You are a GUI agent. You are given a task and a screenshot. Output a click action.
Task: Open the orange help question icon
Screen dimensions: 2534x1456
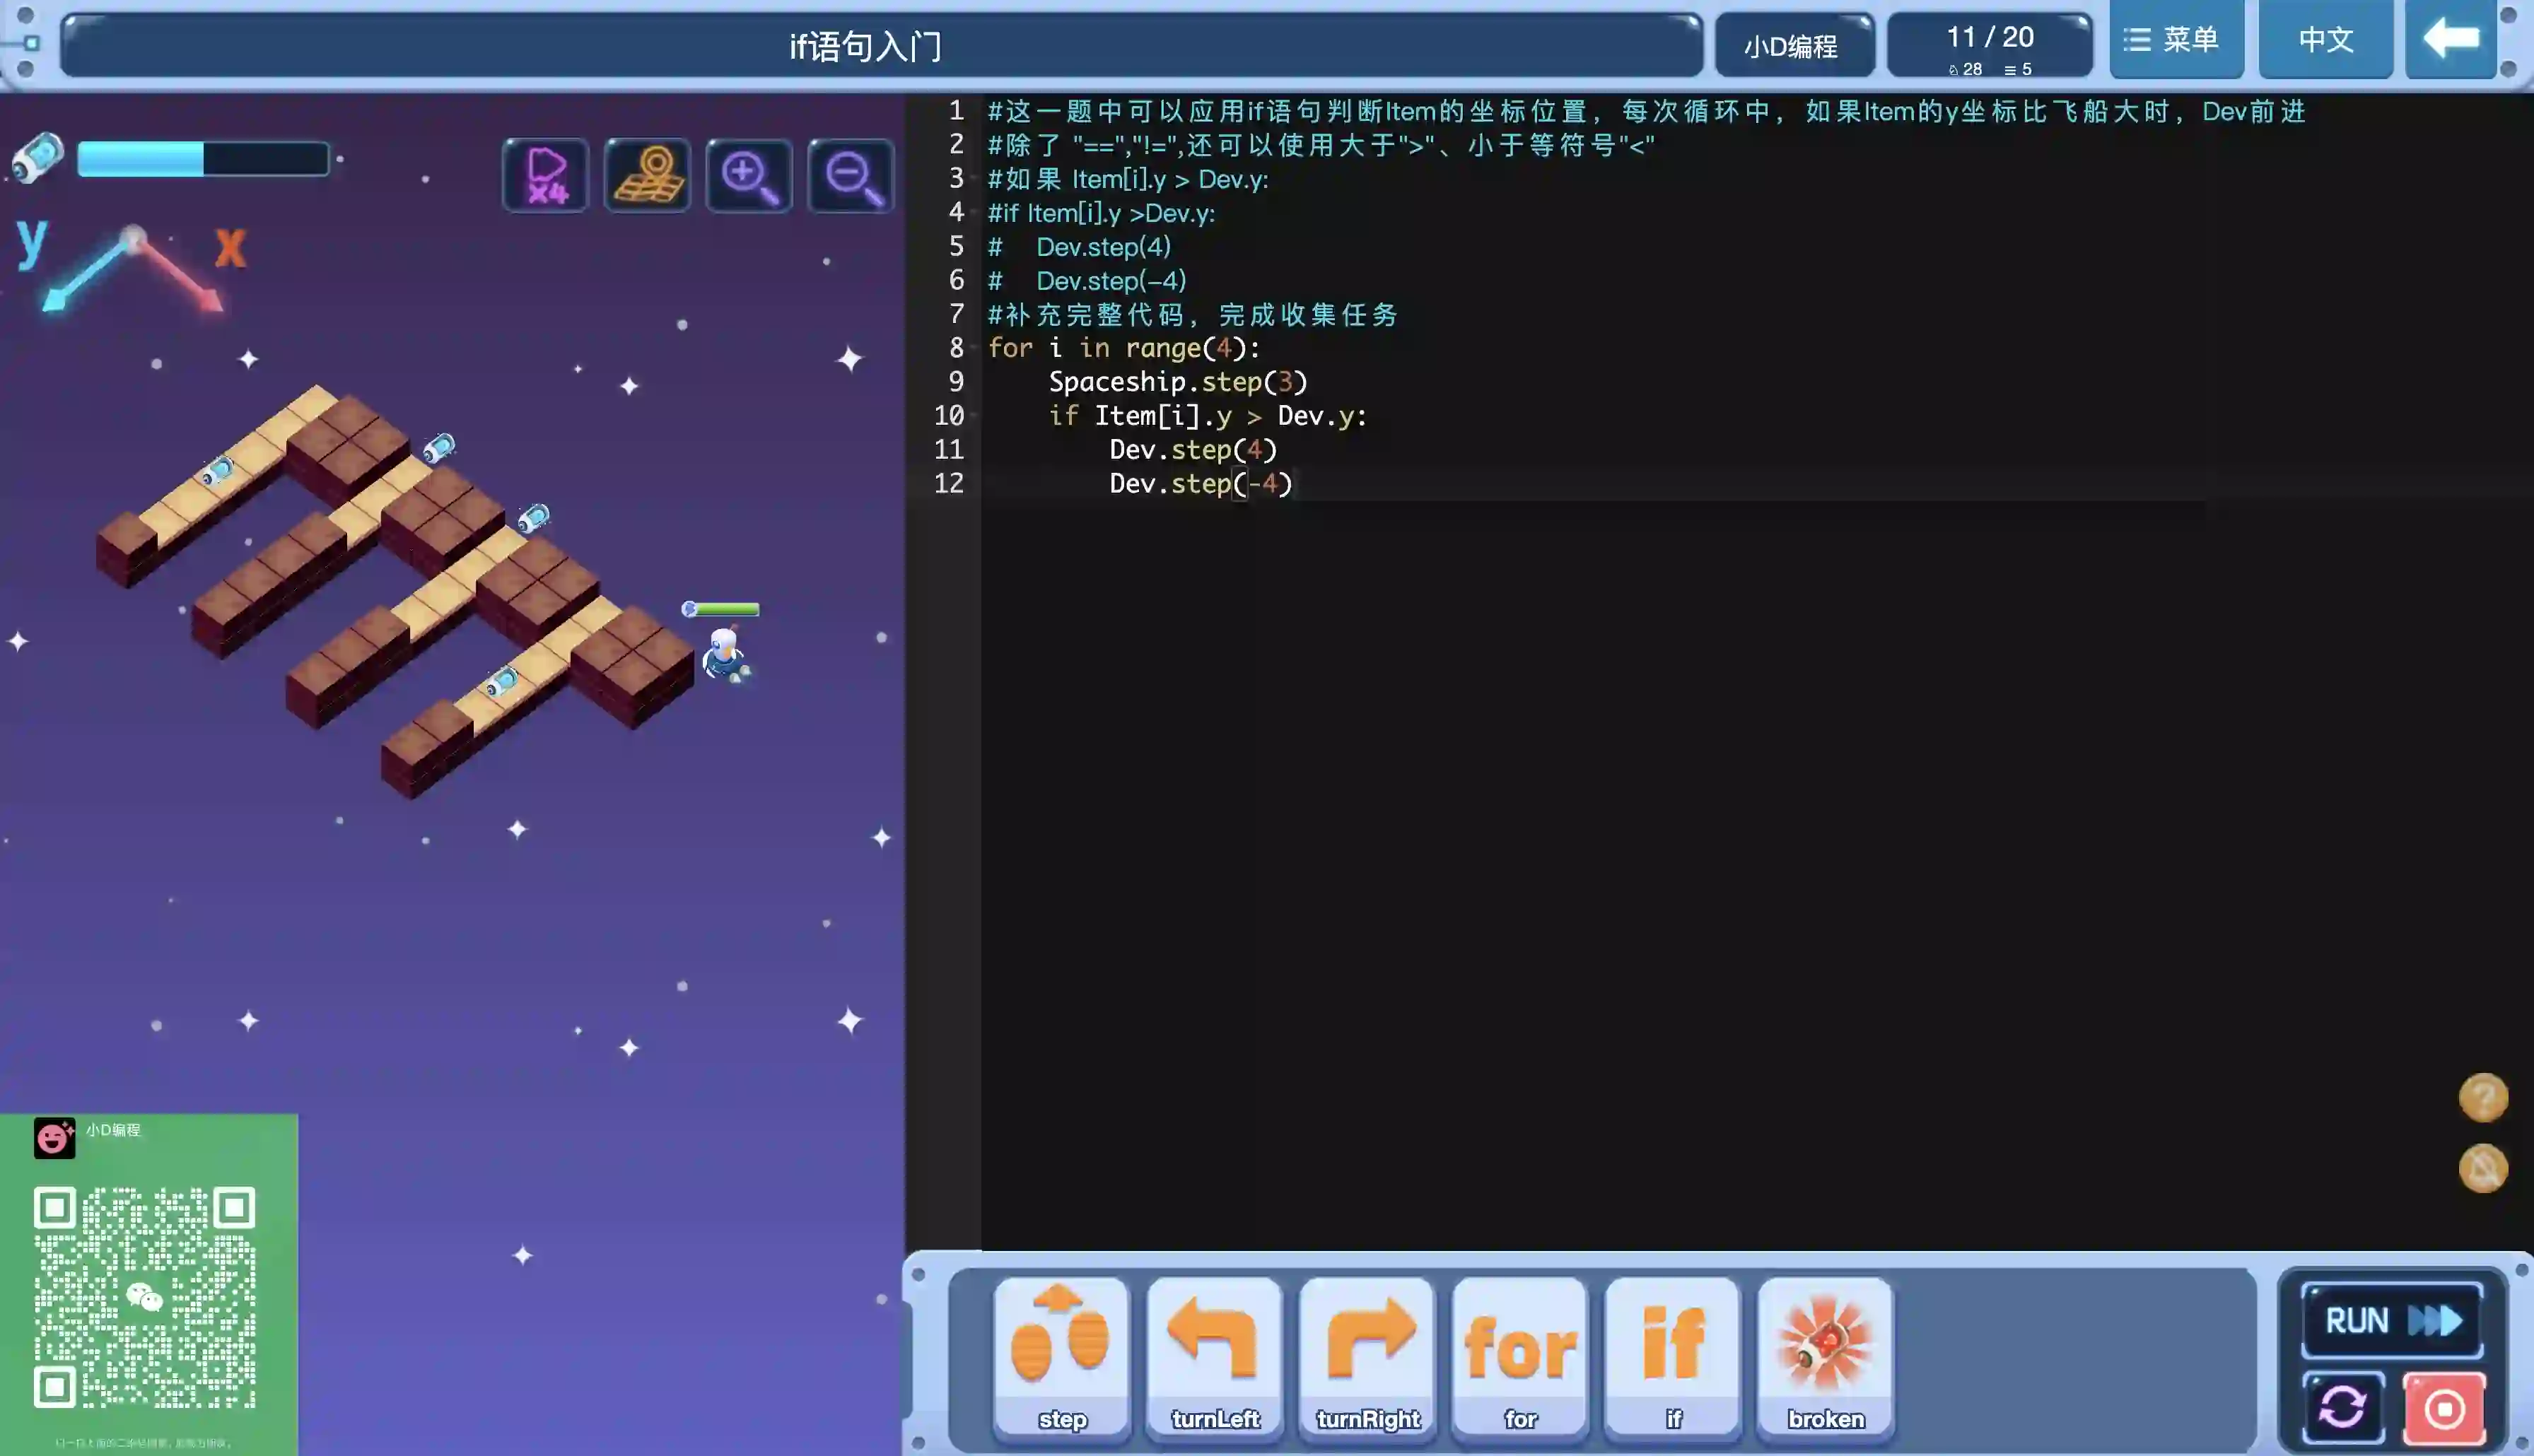pyautogui.click(x=2483, y=1098)
